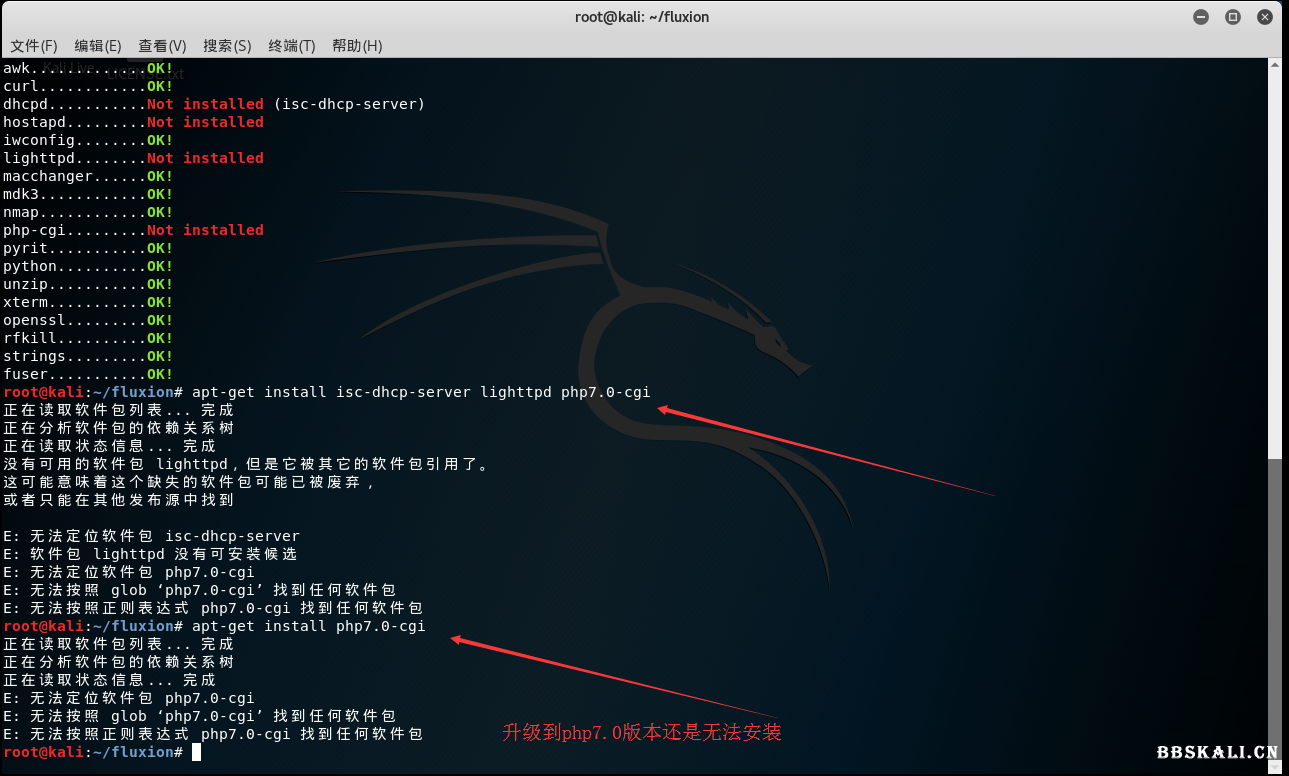Click the restore window icon in titlebar
Screen dimensions: 1289x776
pyautogui.click(x=1232, y=16)
